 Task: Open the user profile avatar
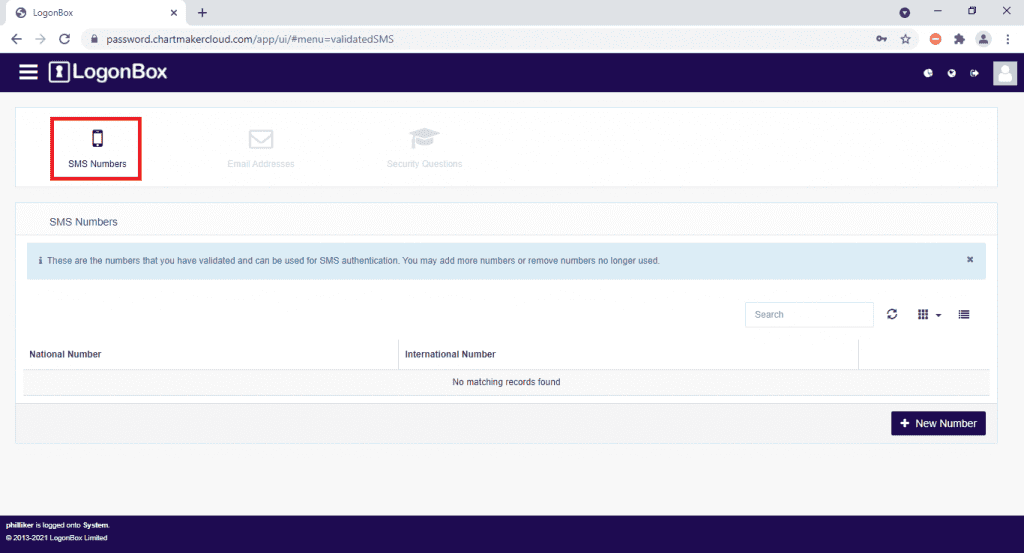pos(1004,73)
